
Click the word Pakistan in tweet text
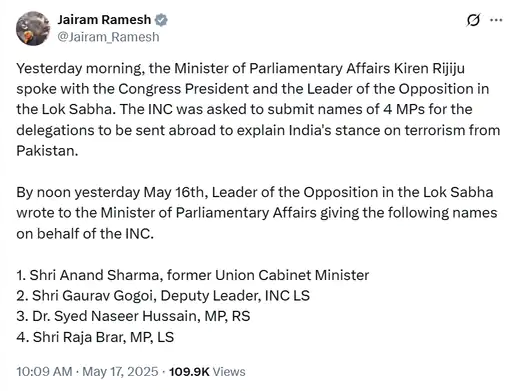[45, 151]
